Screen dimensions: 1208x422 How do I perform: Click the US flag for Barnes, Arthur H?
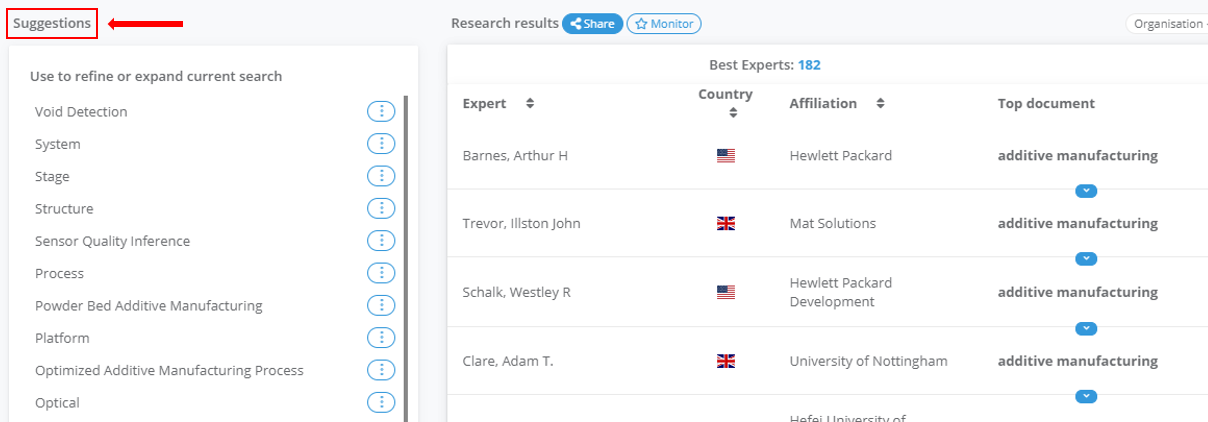726,156
